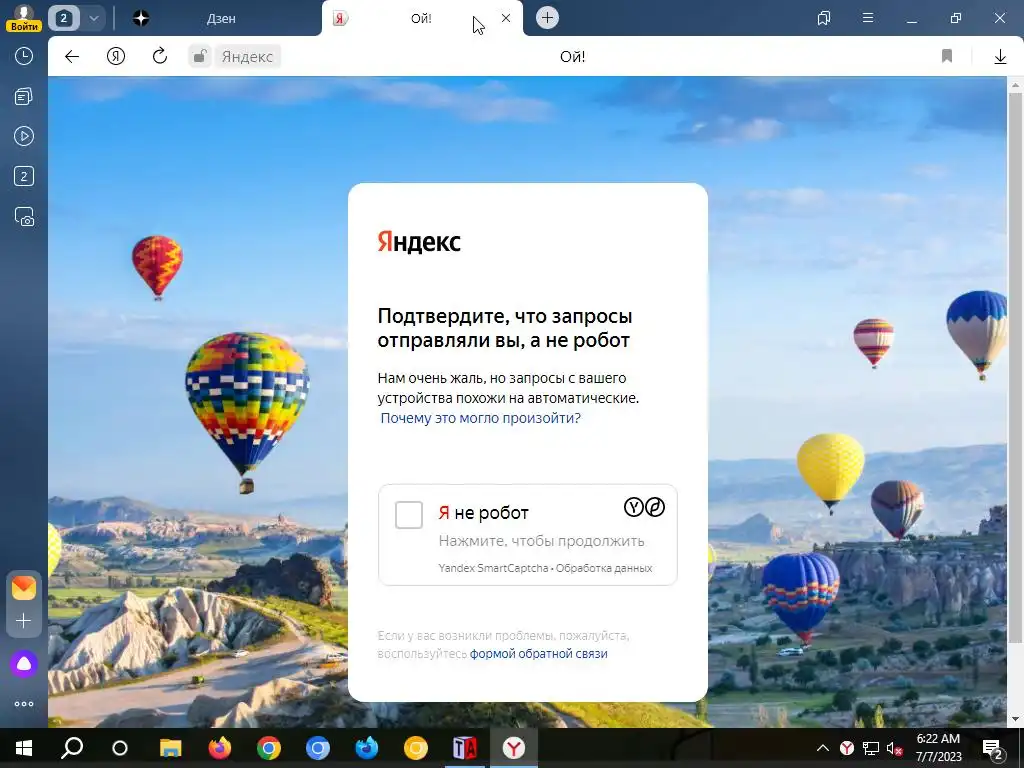The image size is (1024, 768).
Task: Open sidebar more options (three dots)
Action: pos(24,704)
